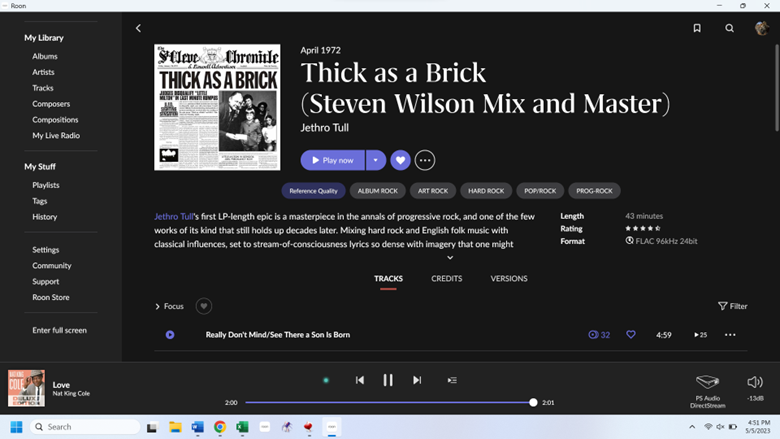The width and height of the screenshot is (780, 439).
Task: Open the track Filter funnel
Action: pyautogui.click(x=733, y=306)
